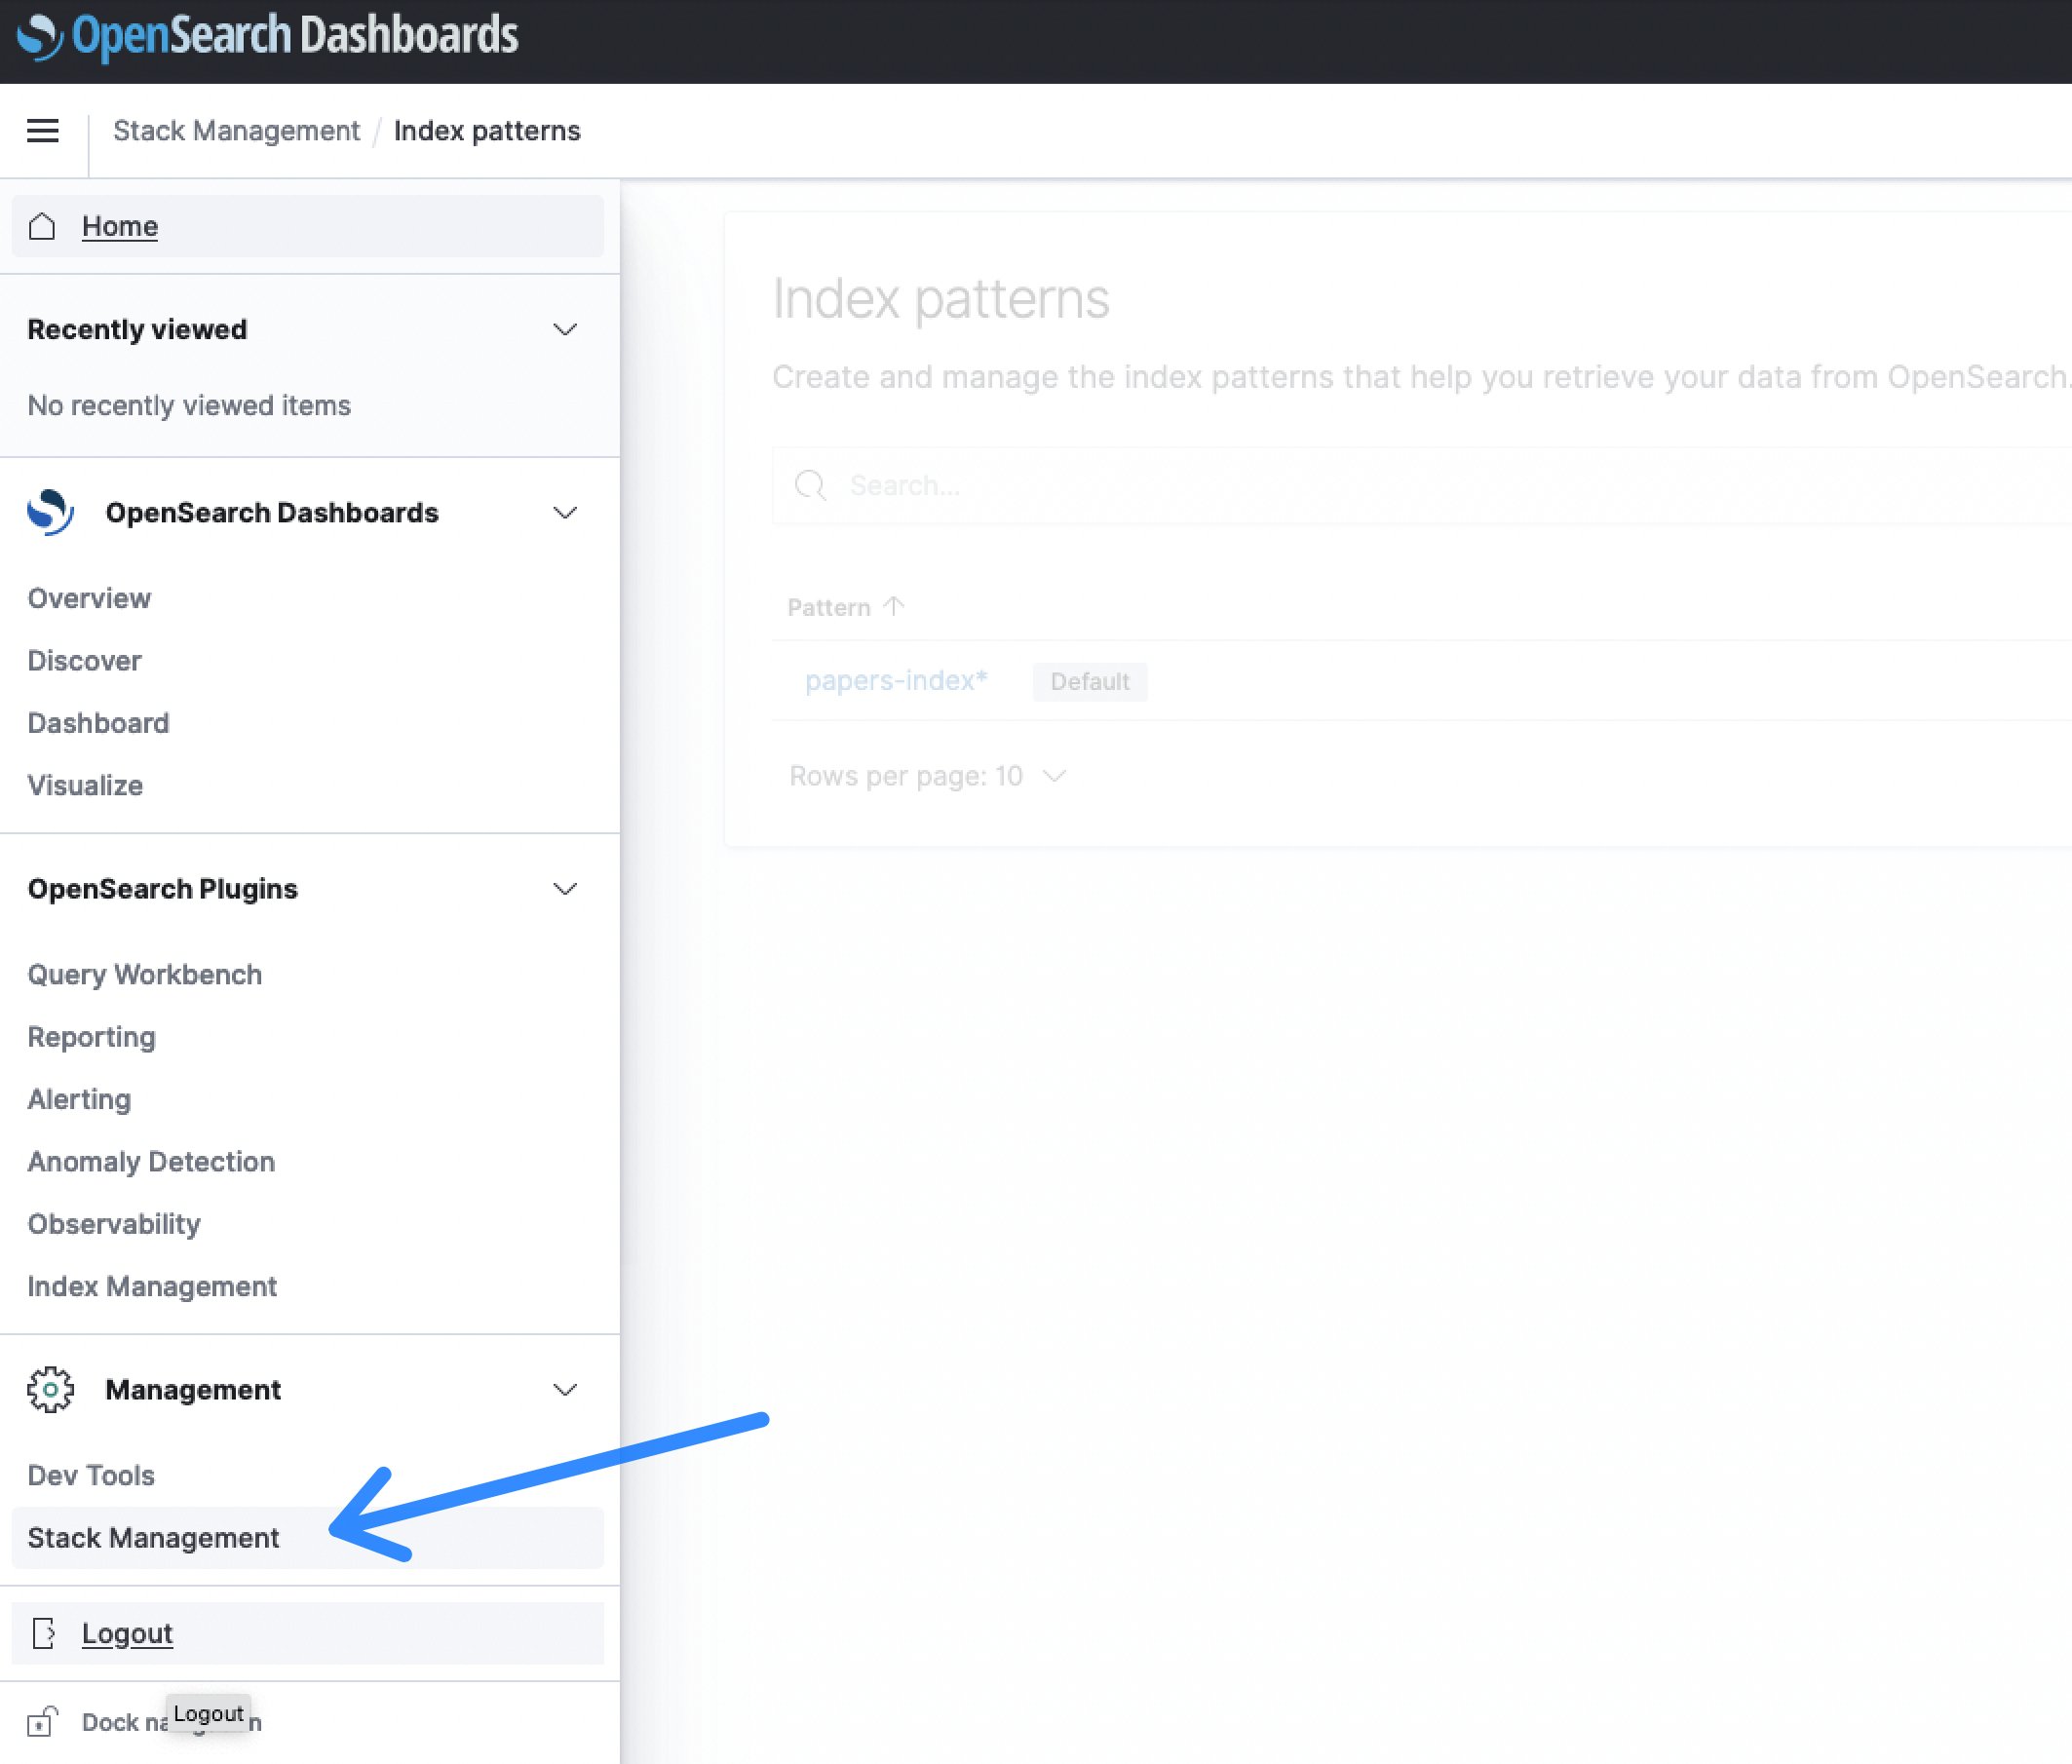Navigate to Visualize section
2072x1764 pixels.
(x=84, y=784)
